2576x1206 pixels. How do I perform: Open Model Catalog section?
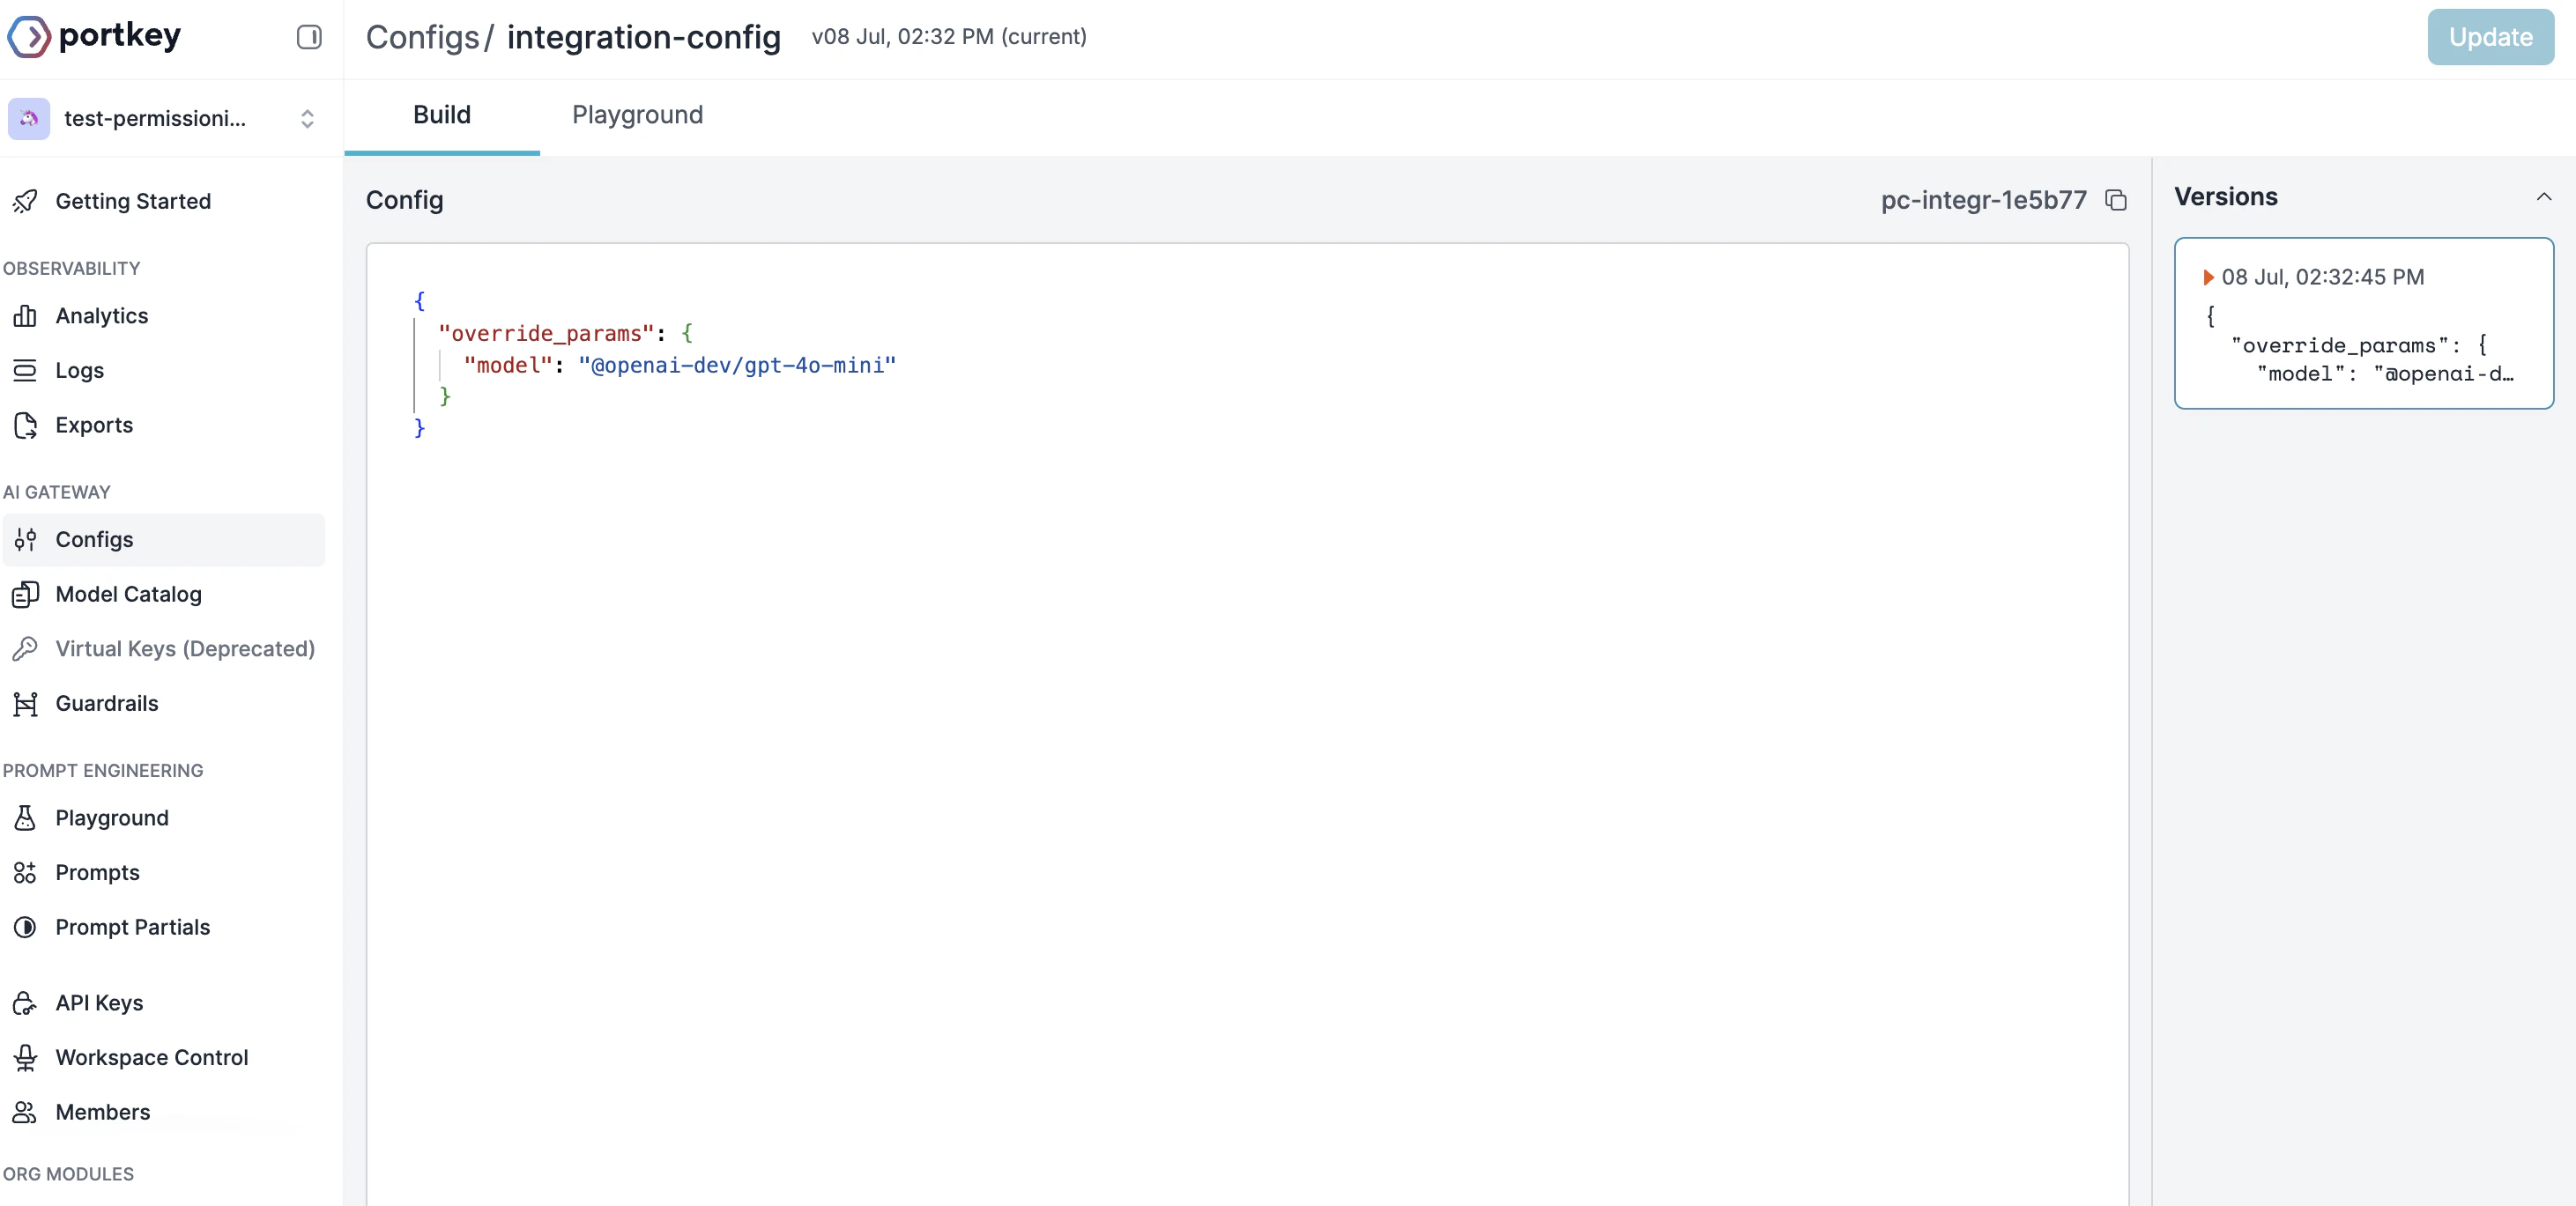[128, 594]
